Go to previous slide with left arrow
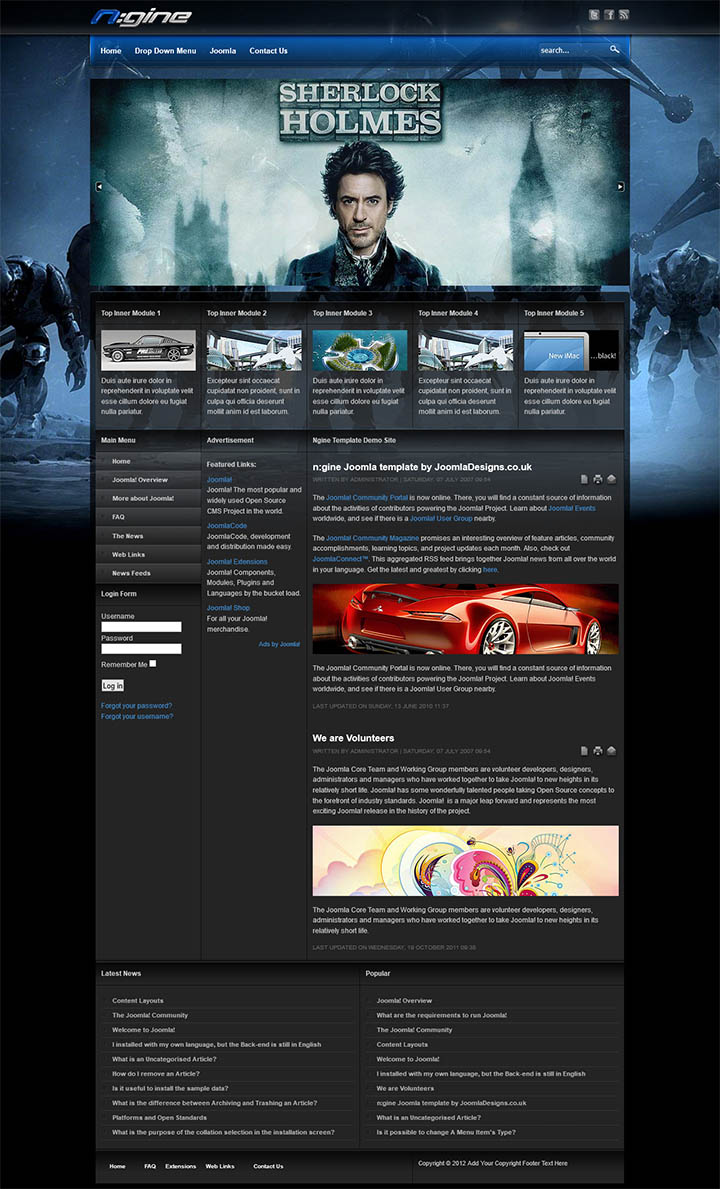Image resolution: width=720 pixels, height=1189 pixels. pyautogui.click(x=99, y=187)
